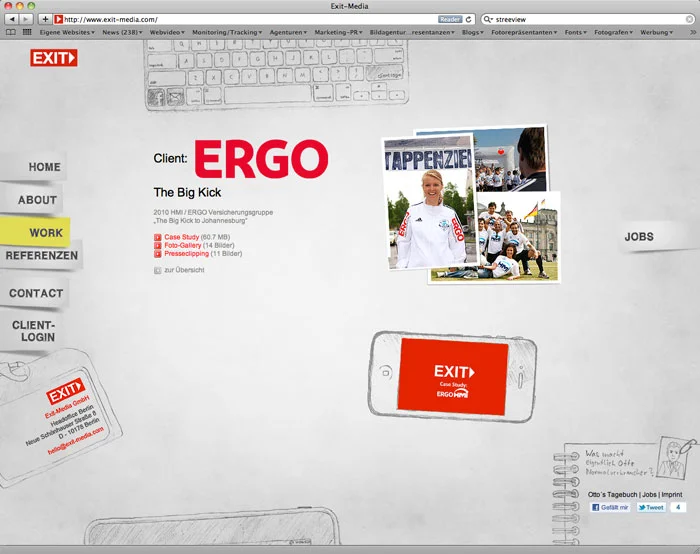Open the REFERENZEN navigation item
This screenshot has width=700, height=554.
[42, 256]
